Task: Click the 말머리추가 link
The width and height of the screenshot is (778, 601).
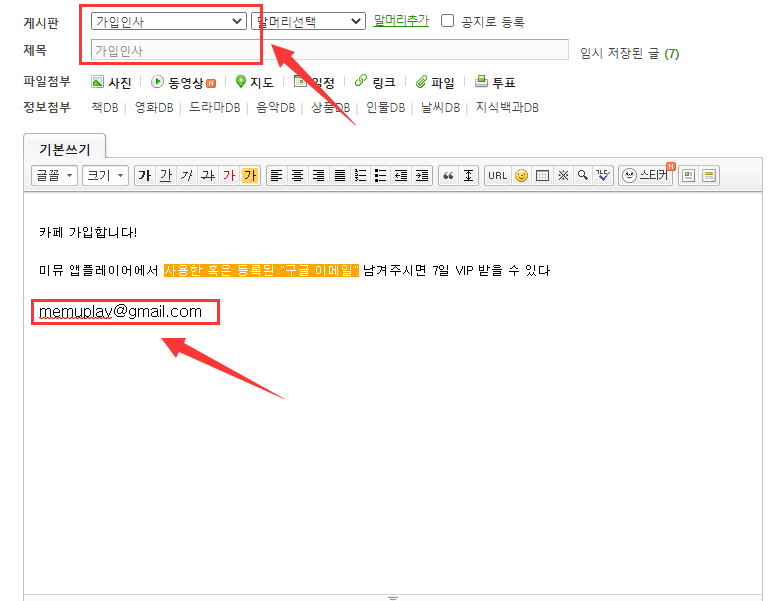Action: (x=401, y=21)
